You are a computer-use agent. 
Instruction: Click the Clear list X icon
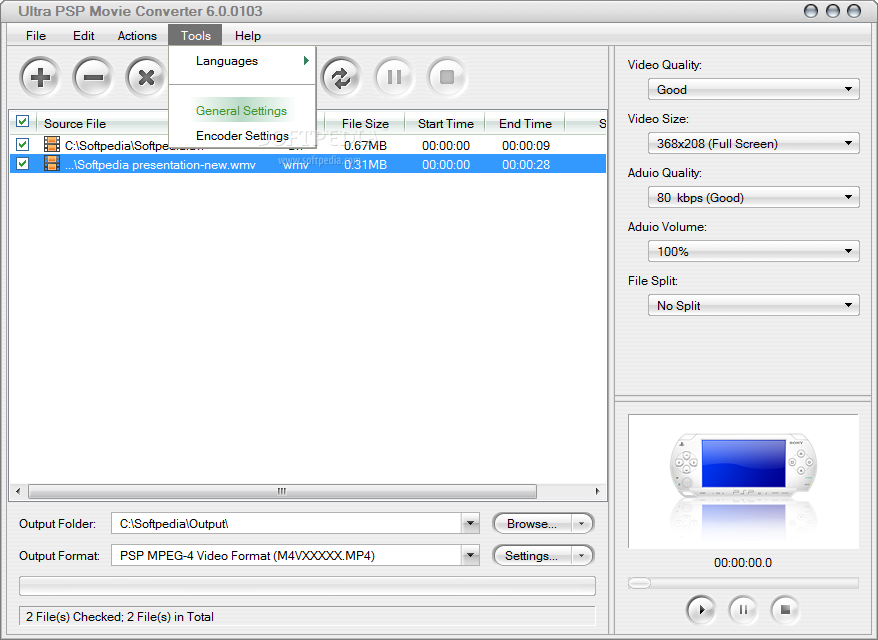pyautogui.click(x=146, y=77)
